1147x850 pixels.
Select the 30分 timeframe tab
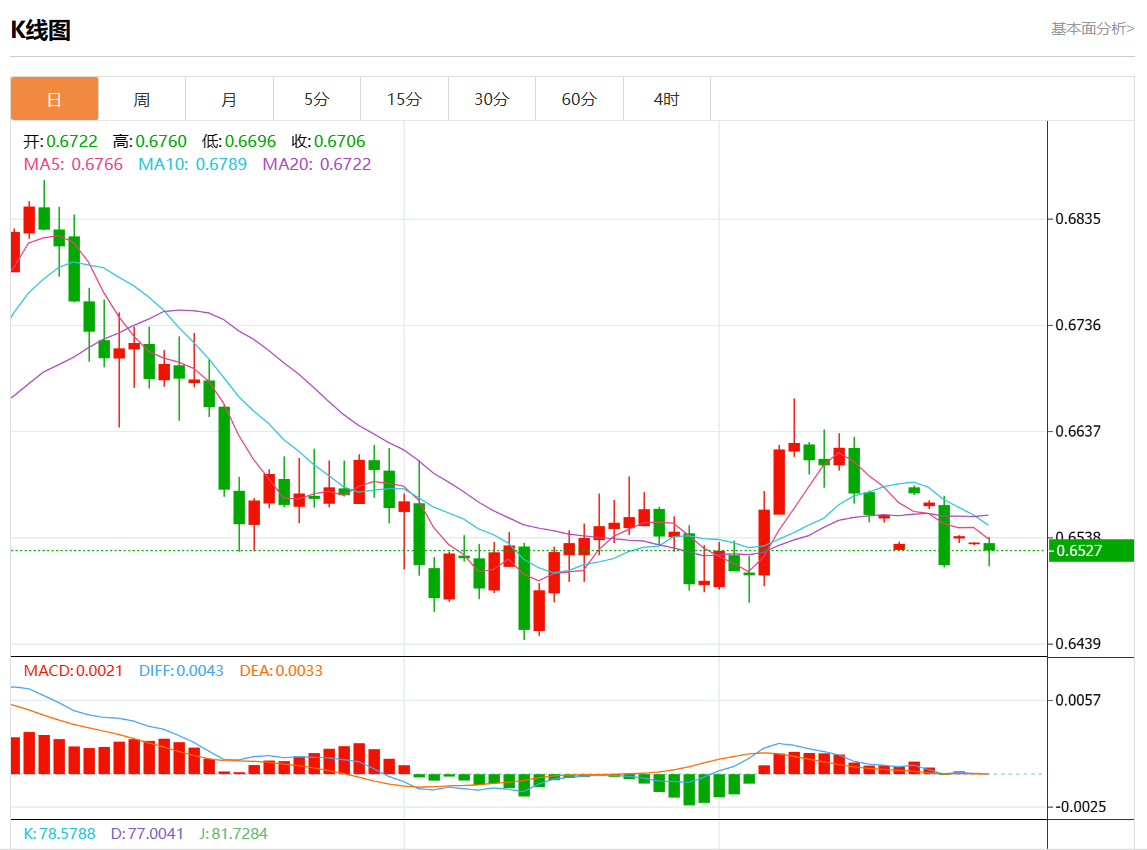pyautogui.click(x=492, y=99)
